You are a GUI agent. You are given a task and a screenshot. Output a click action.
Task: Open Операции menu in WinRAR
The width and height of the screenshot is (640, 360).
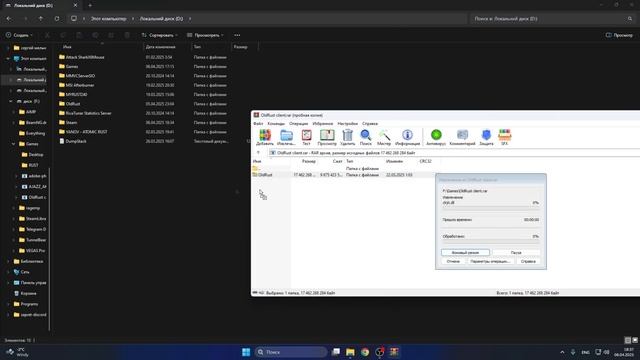tap(299, 124)
